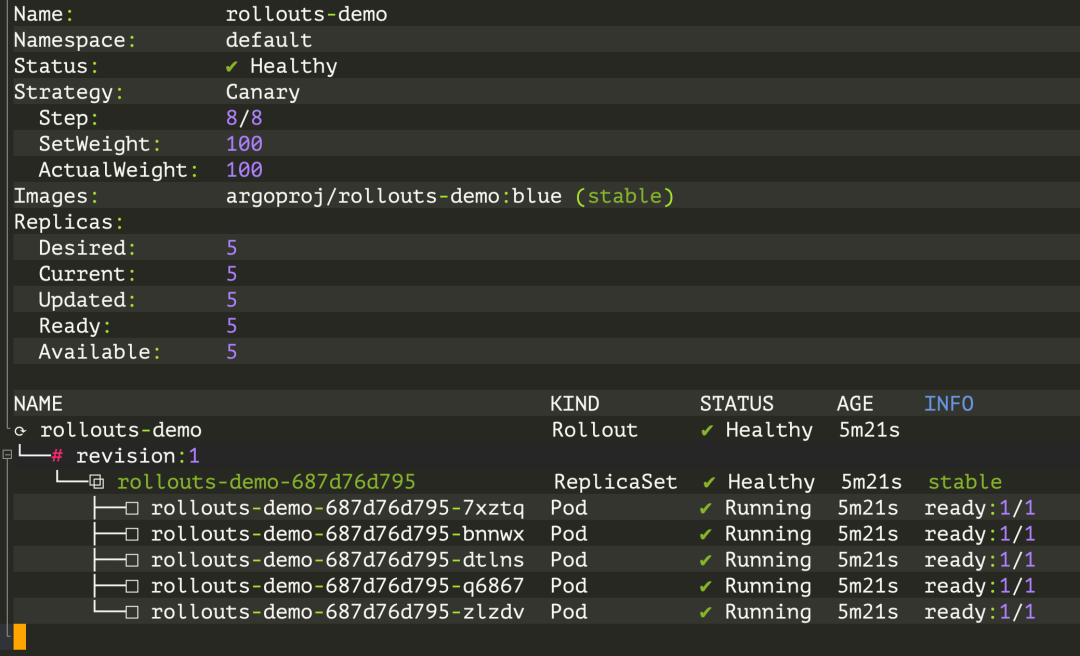
Task: Select the pod name rollouts-demo-687d76d795-7xztq
Action: [x=338, y=509]
